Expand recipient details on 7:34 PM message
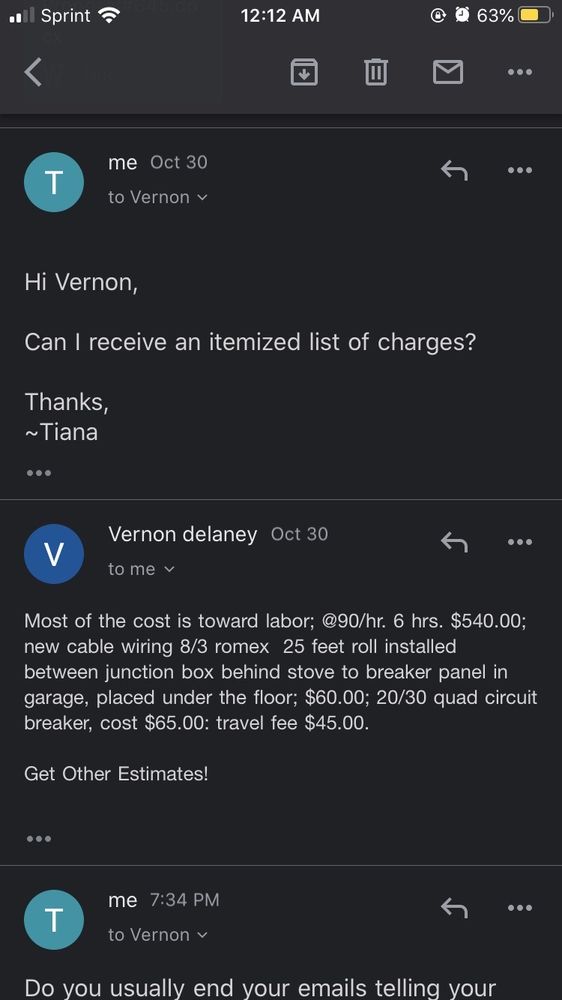 coord(158,935)
